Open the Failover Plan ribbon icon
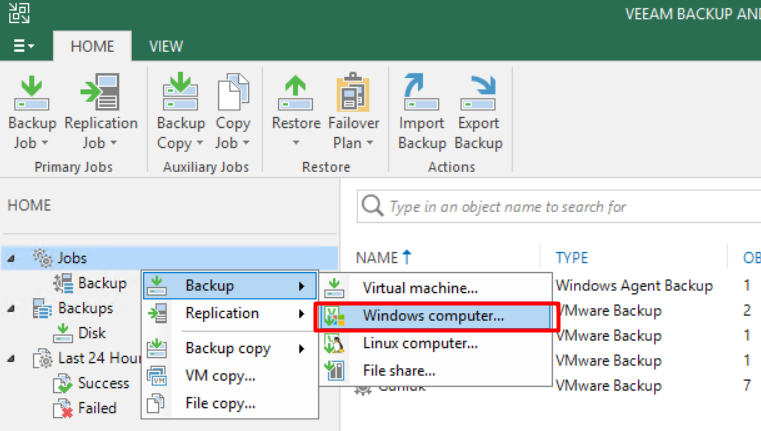 click(x=354, y=110)
